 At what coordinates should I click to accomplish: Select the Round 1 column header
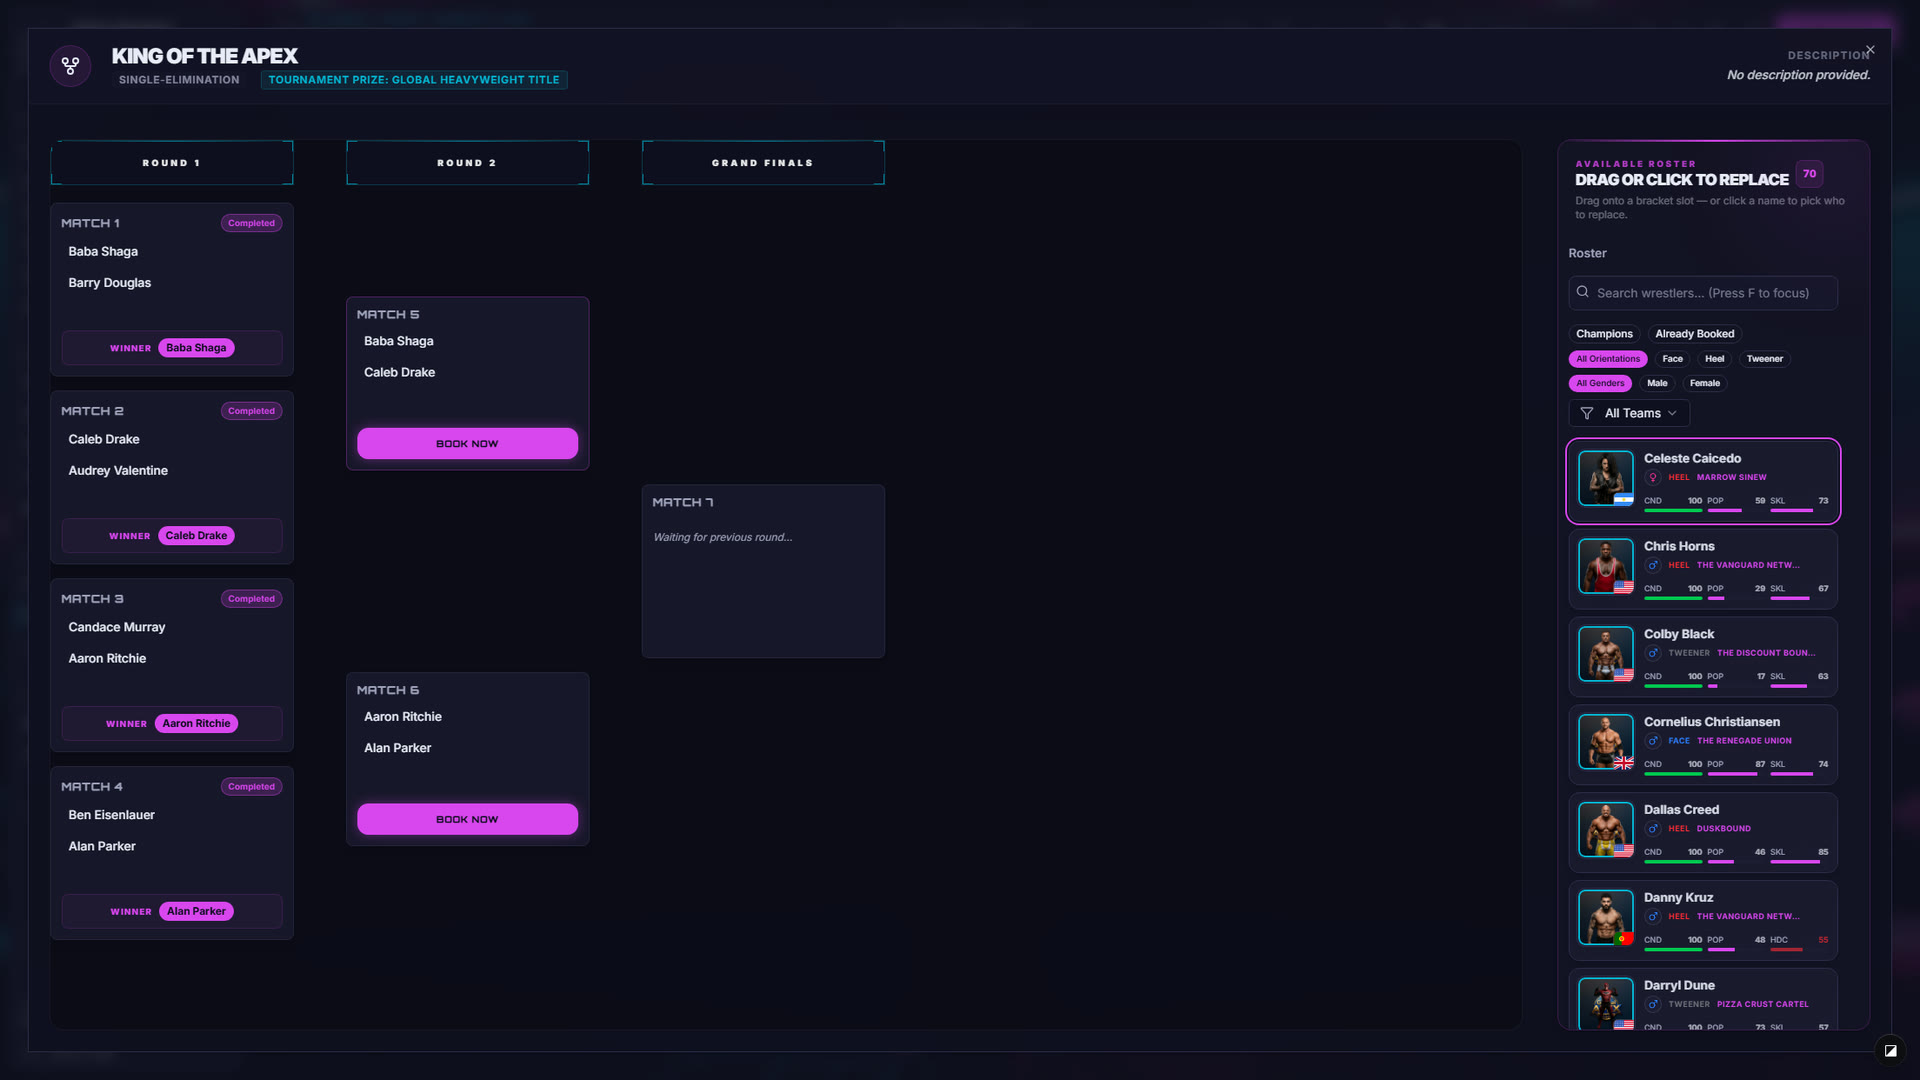click(172, 163)
